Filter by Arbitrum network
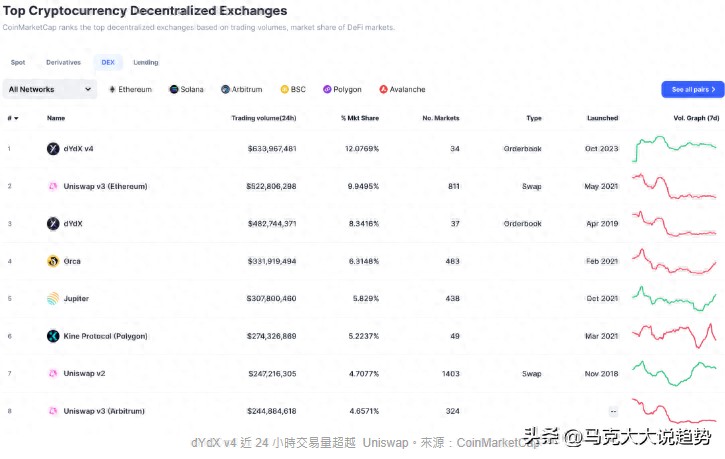 tap(241, 89)
